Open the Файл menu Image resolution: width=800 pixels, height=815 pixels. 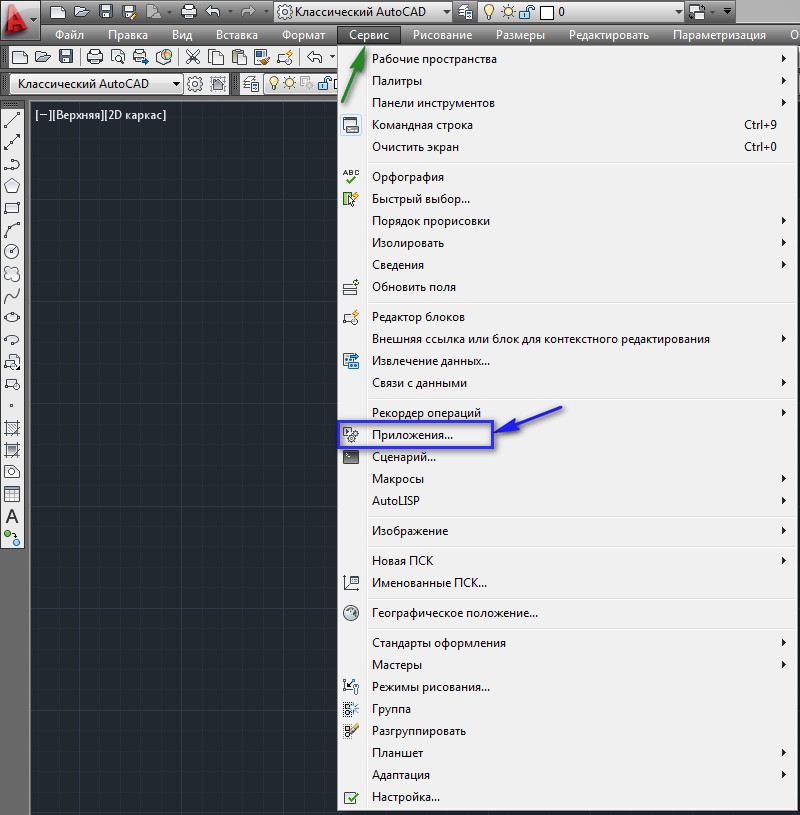[x=69, y=35]
